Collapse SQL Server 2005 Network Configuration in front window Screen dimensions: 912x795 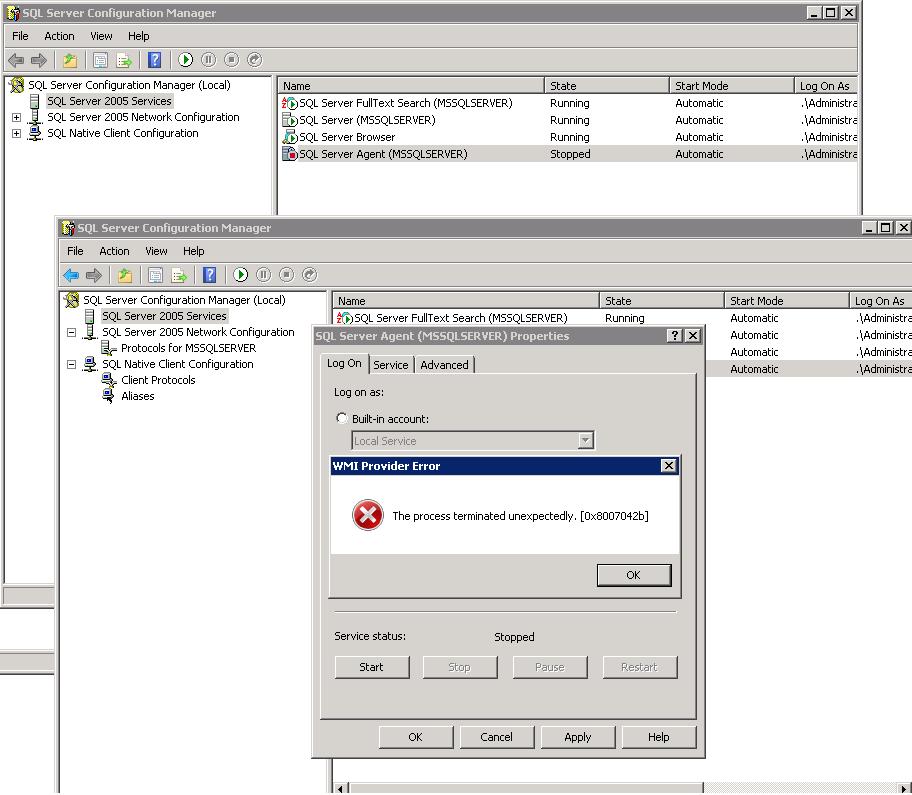(72, 333)
